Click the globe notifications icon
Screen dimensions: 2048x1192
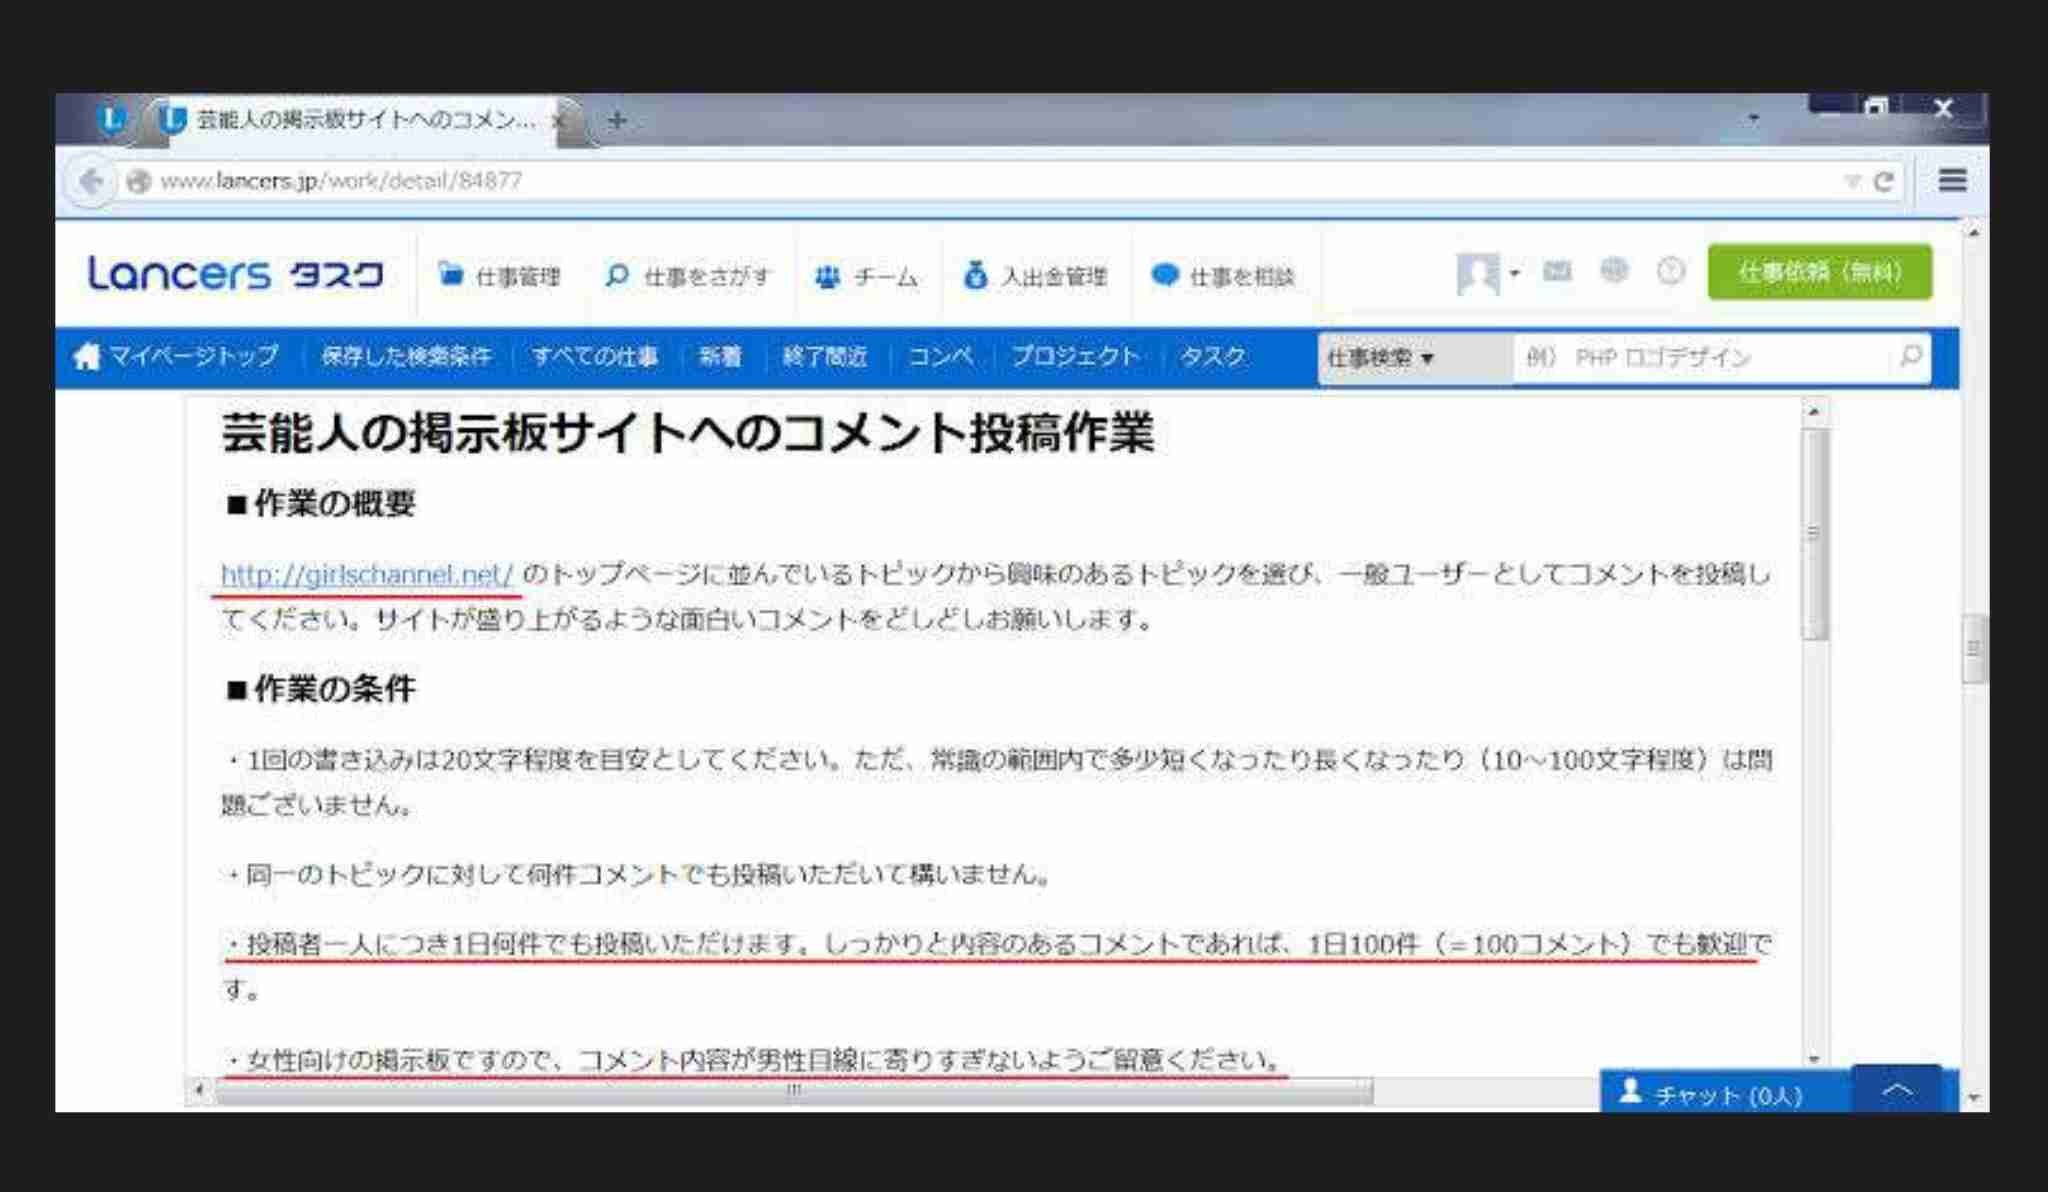[1614, 271]
